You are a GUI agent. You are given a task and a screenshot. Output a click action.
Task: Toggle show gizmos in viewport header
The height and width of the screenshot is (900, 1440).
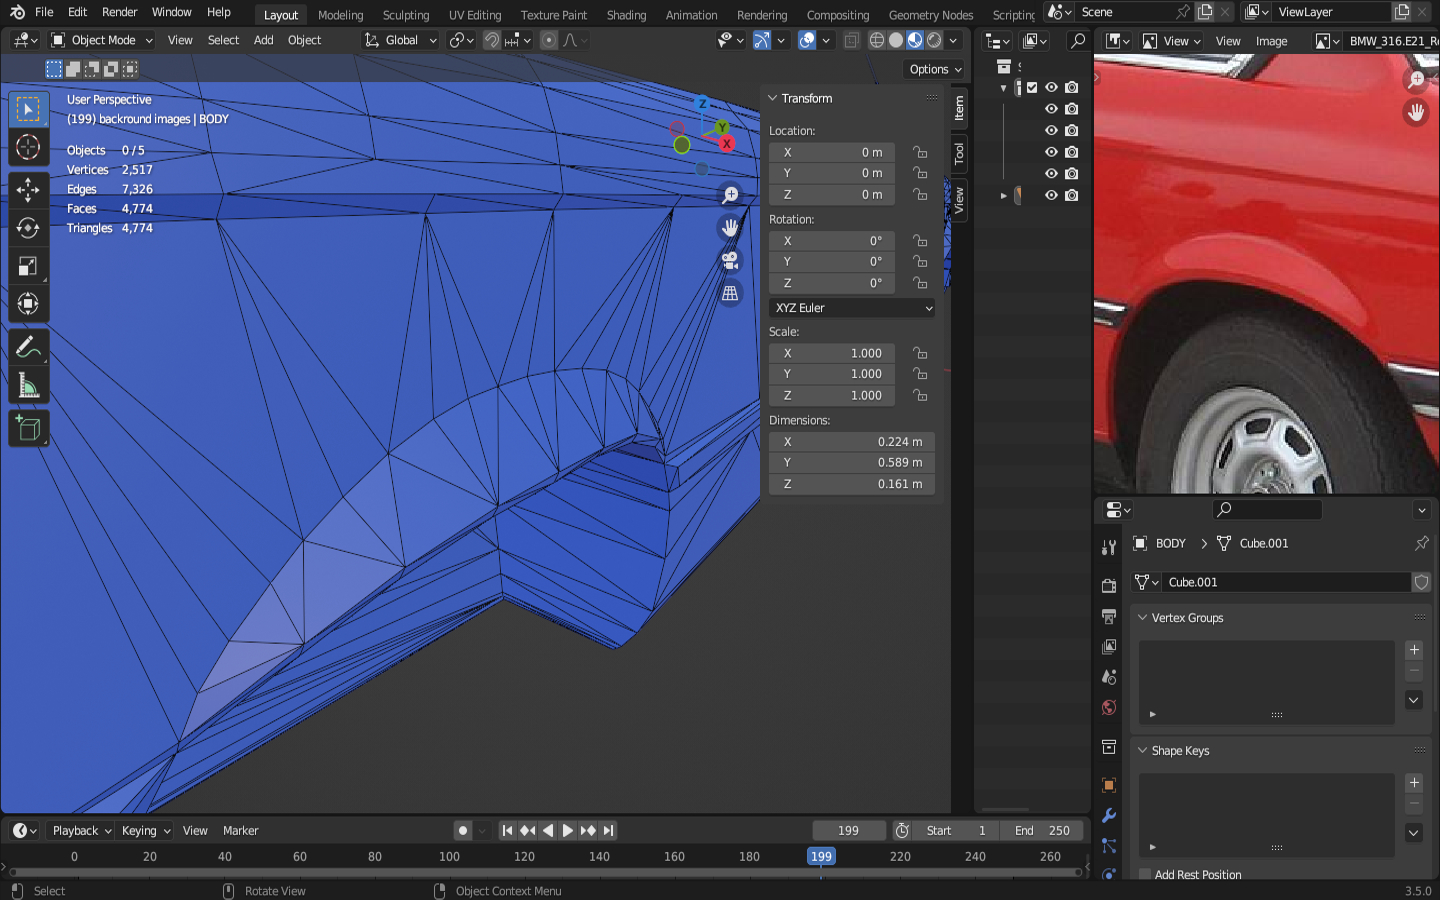(762, 40)
